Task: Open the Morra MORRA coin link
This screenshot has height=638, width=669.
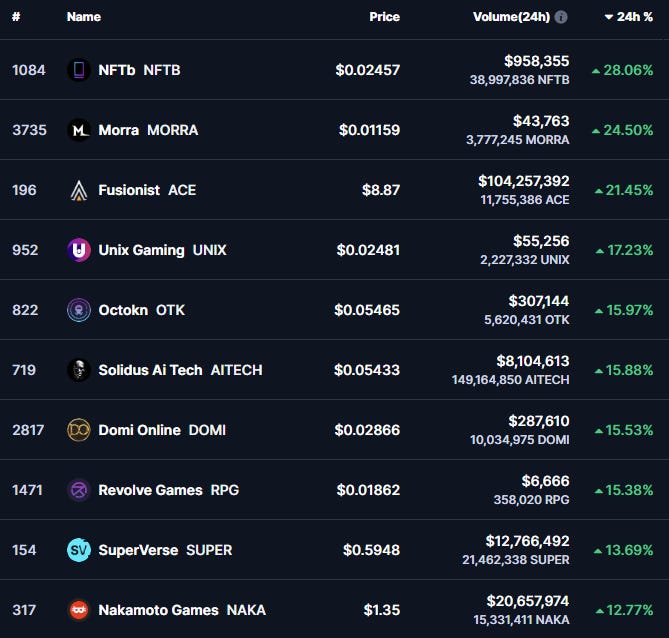Action: (148, 130)
